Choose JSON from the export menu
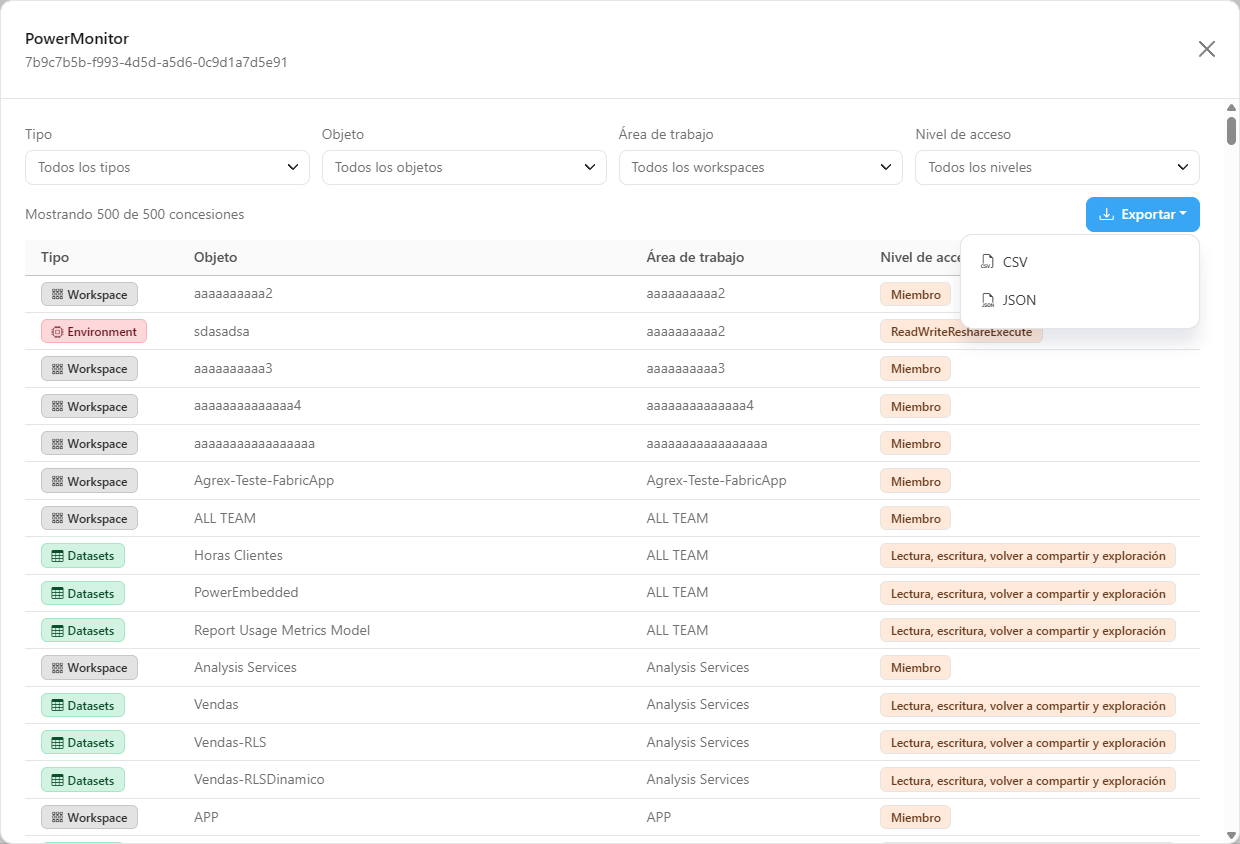The height and width of the screenshot is (844, 1240). click(1079, 300)
